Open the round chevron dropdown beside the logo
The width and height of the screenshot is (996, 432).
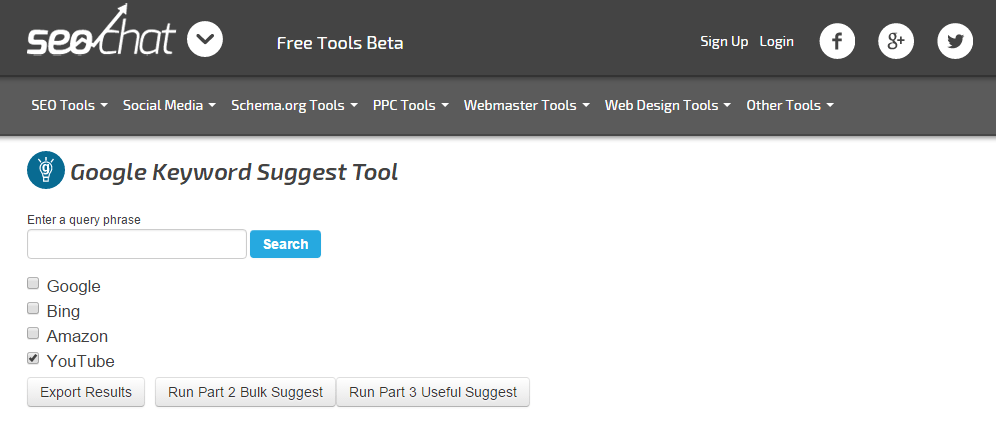pyautogui.click(x=205, y=40)
